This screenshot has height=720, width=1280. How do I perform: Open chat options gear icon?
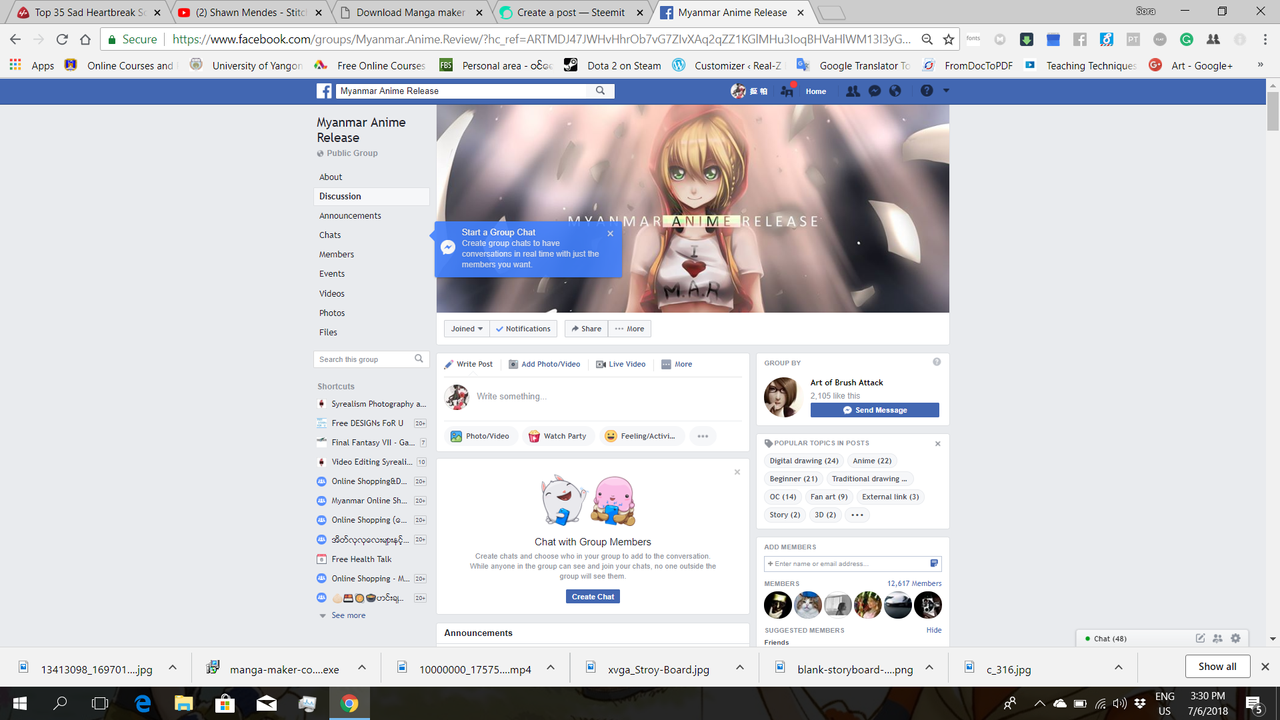pos(1235,638)
